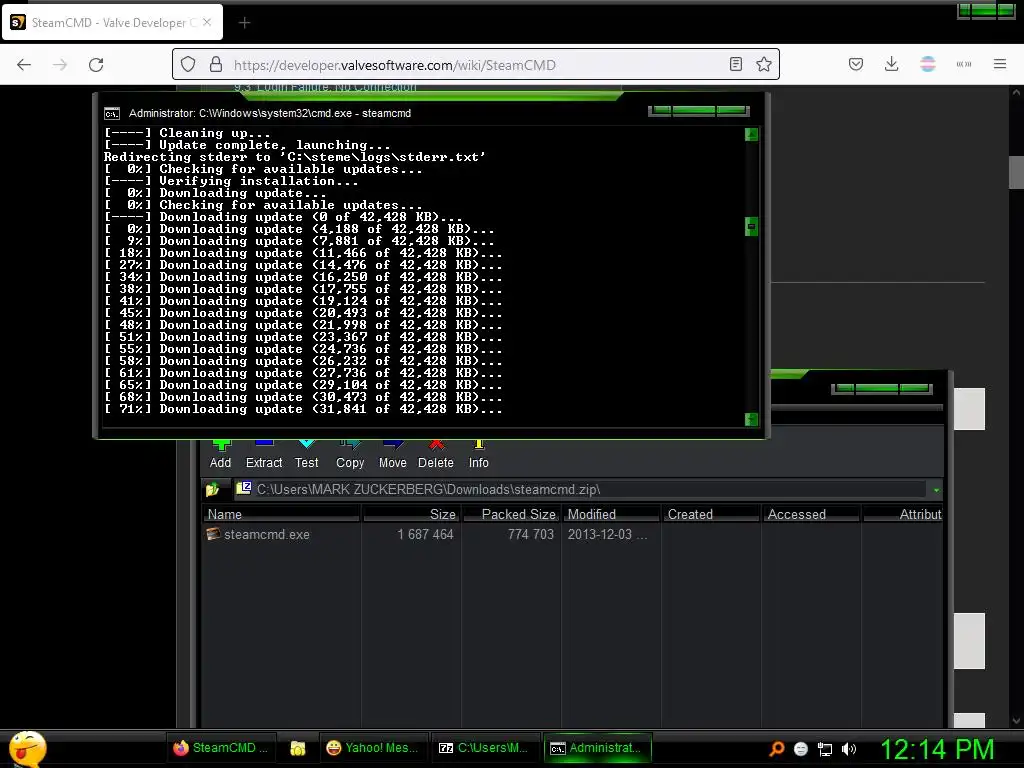Sort 7-Zip list by Size column

[411, 514]
